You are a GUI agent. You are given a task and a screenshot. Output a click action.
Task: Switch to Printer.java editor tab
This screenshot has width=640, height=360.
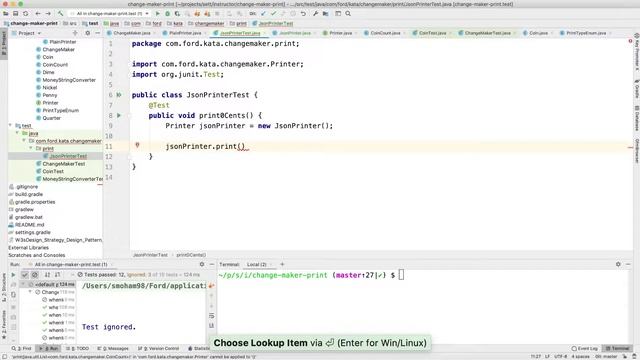point(340,33)
